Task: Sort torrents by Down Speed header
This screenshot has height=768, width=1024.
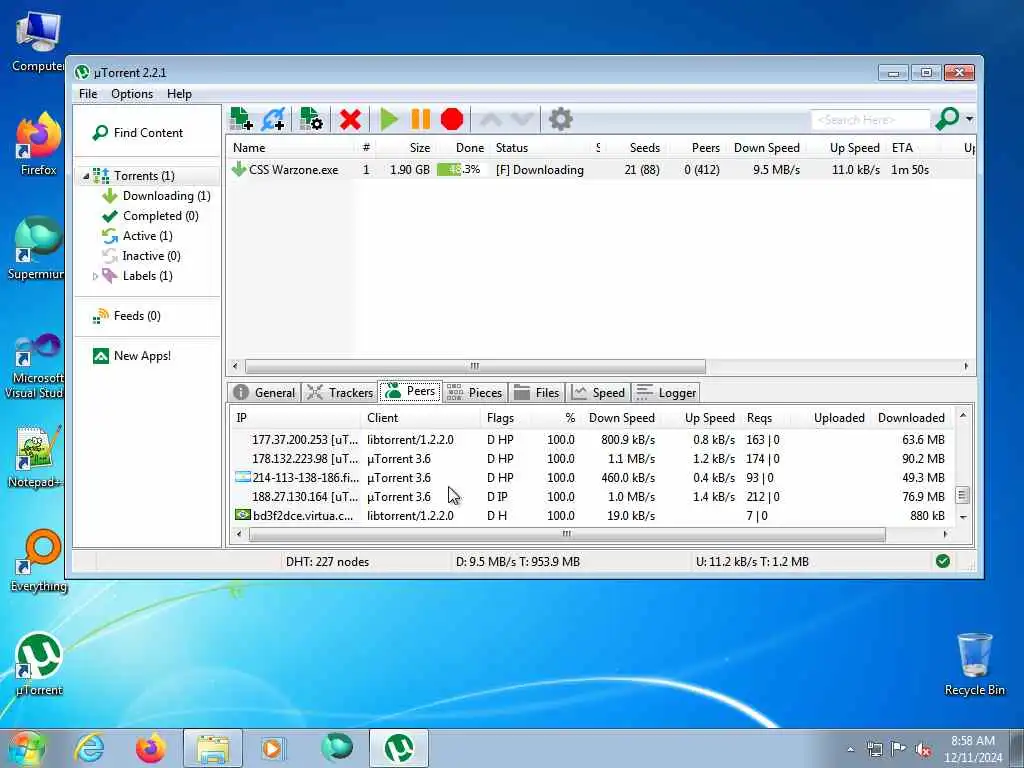Action: tap(767, 148)
